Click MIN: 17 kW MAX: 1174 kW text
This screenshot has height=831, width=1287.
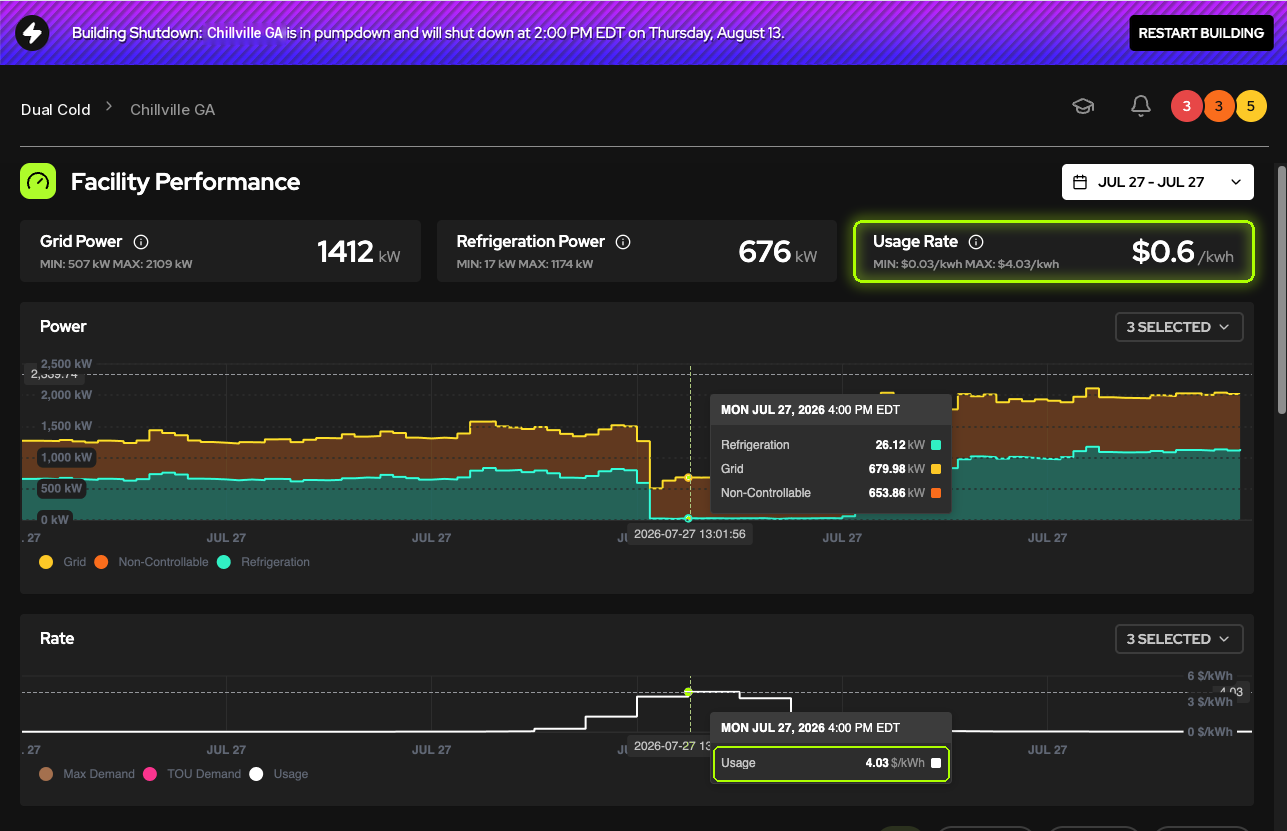[x=525, y=264]
